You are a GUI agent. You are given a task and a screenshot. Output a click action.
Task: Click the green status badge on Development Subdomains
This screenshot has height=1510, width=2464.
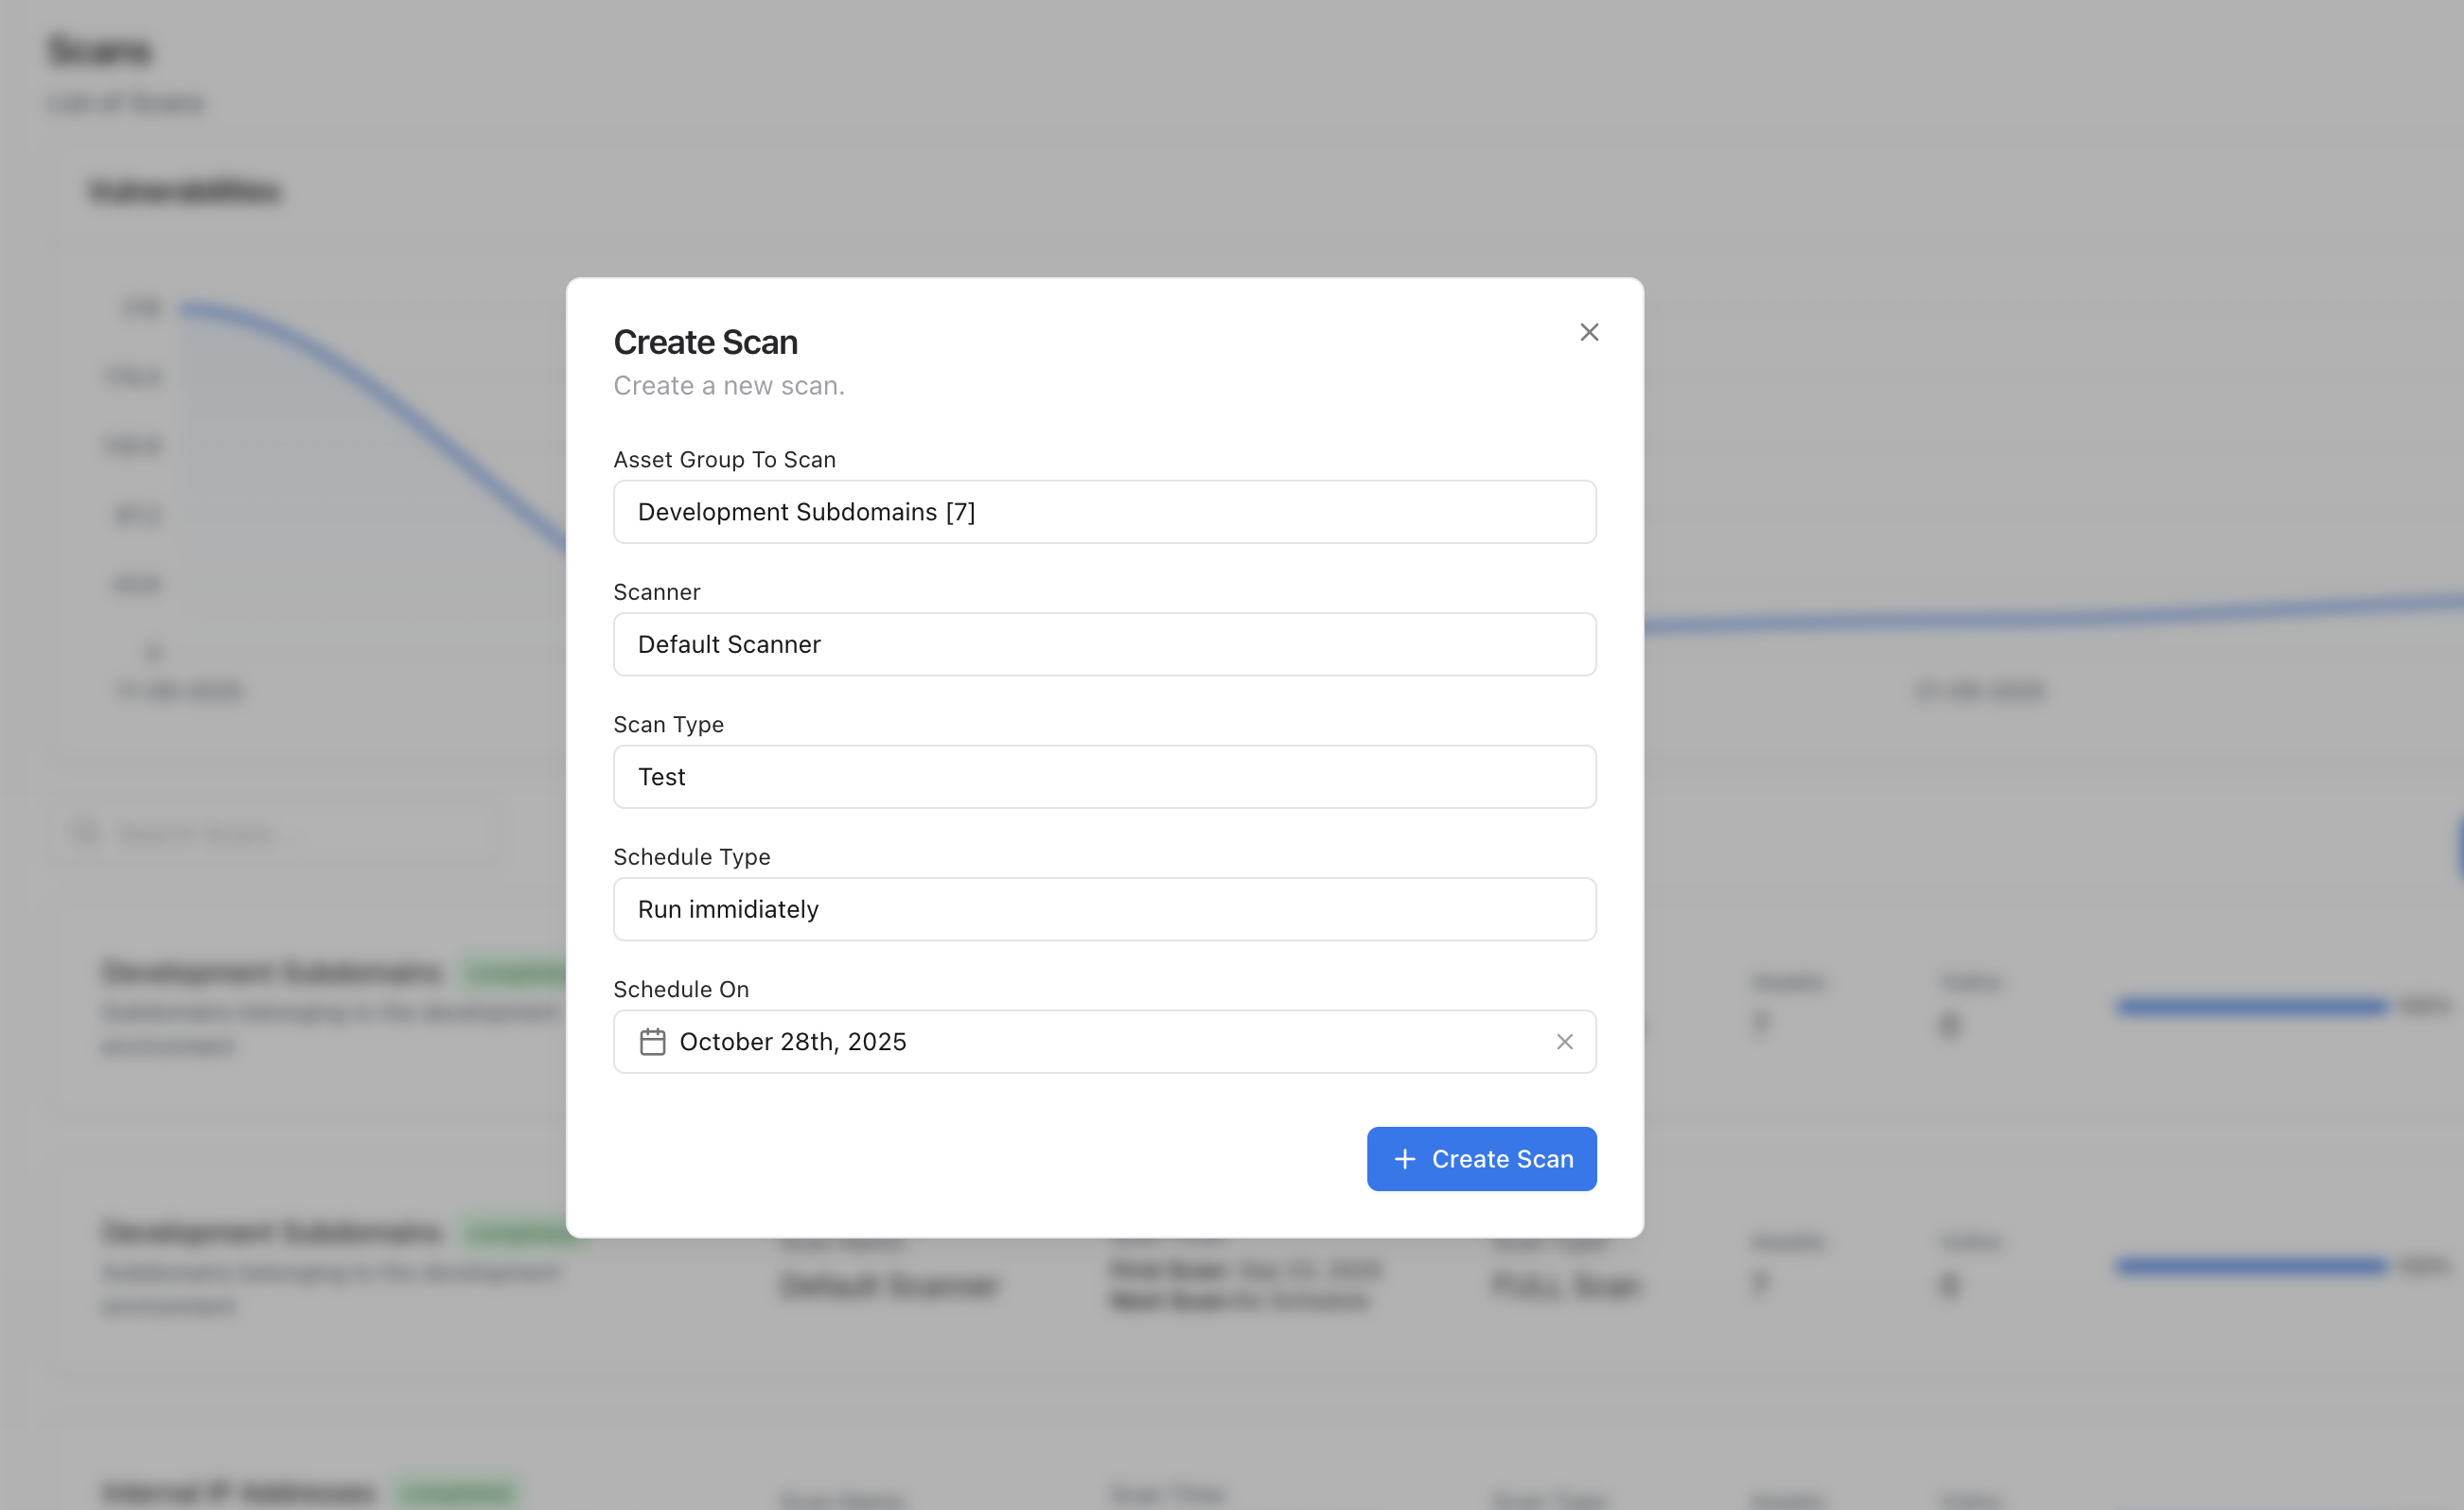pyautogui.click(x=516, y=971)
